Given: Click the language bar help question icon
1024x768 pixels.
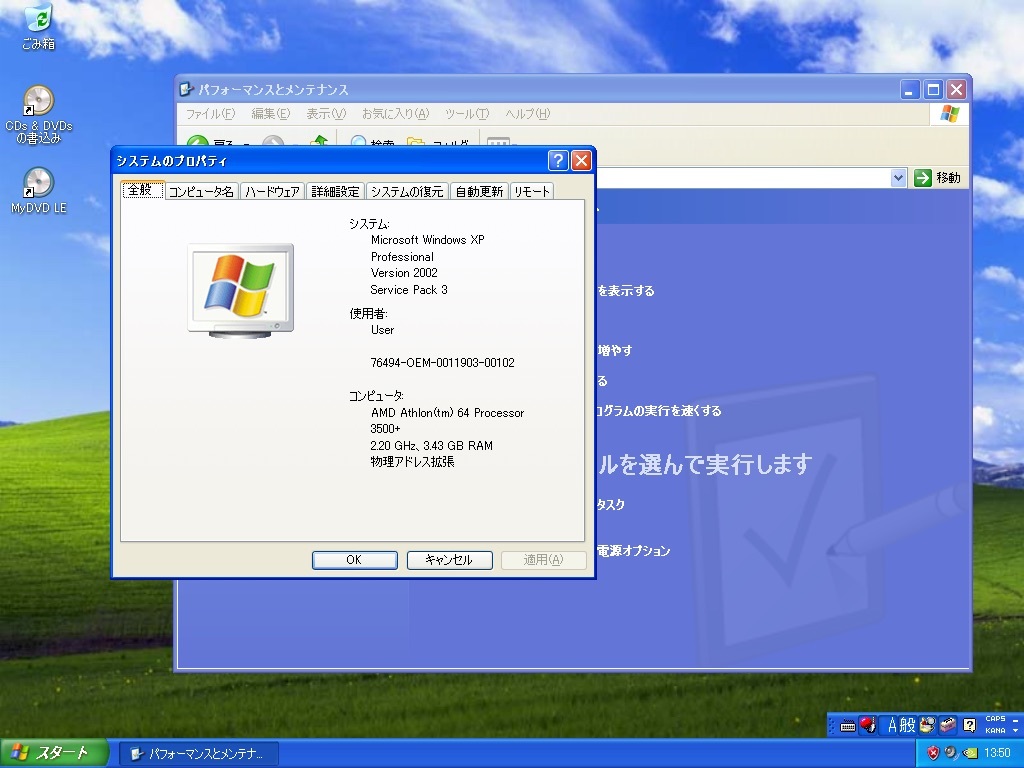Looking at the screenshot, I should (x=970, y=725).
